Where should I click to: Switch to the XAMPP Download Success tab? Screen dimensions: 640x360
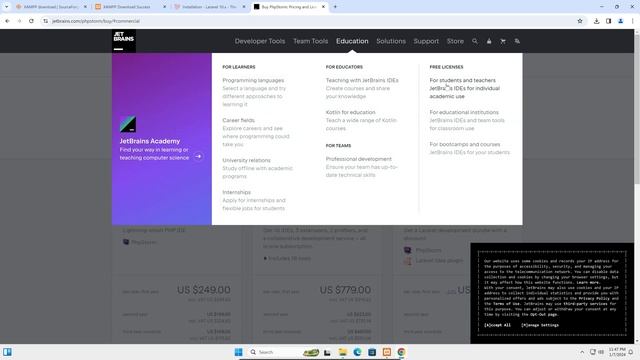[x=130, y=7]
